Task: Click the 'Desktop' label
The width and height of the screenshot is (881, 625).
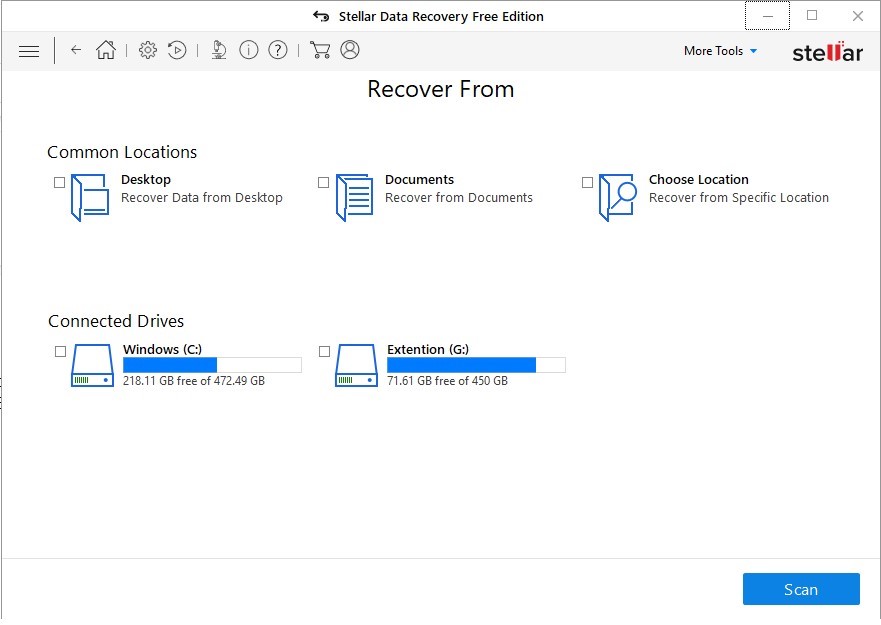Action: coord(146,180)
